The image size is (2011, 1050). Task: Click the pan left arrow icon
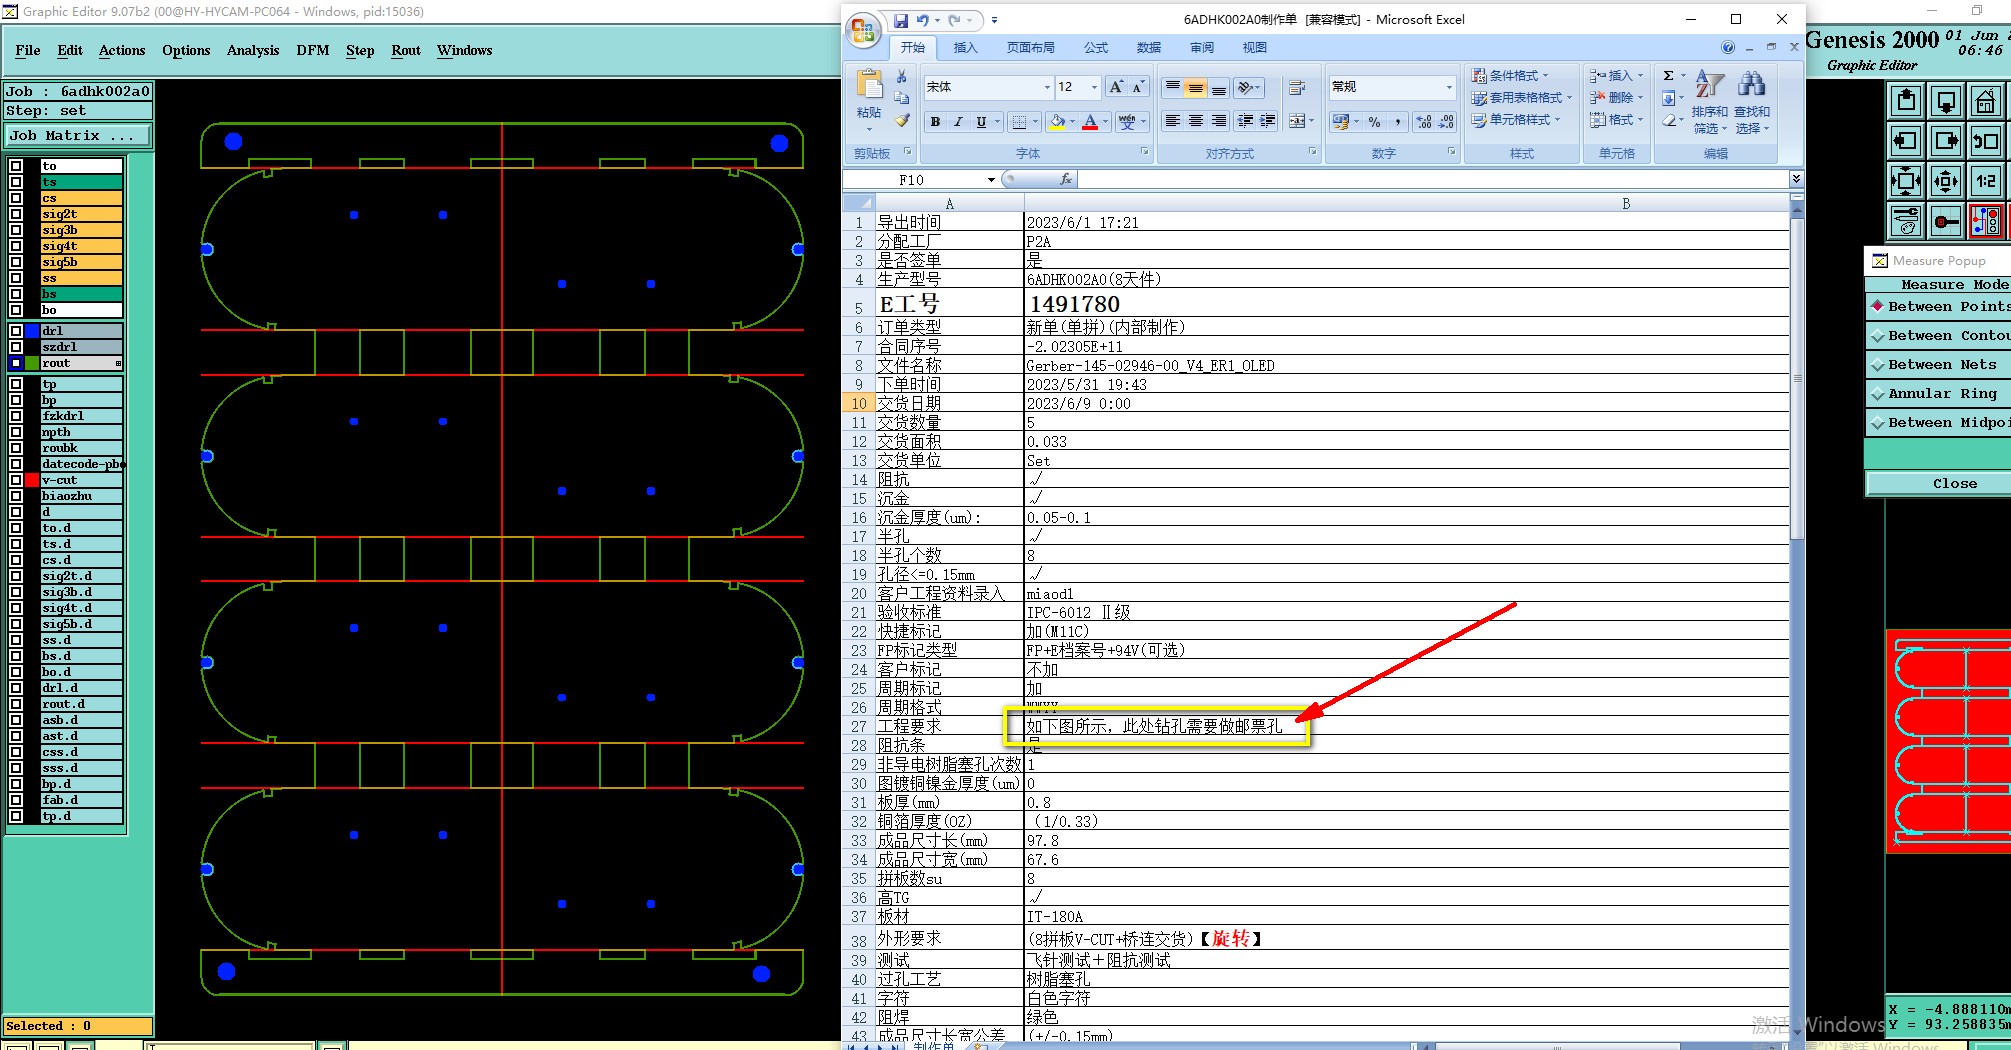point(1906,141)
